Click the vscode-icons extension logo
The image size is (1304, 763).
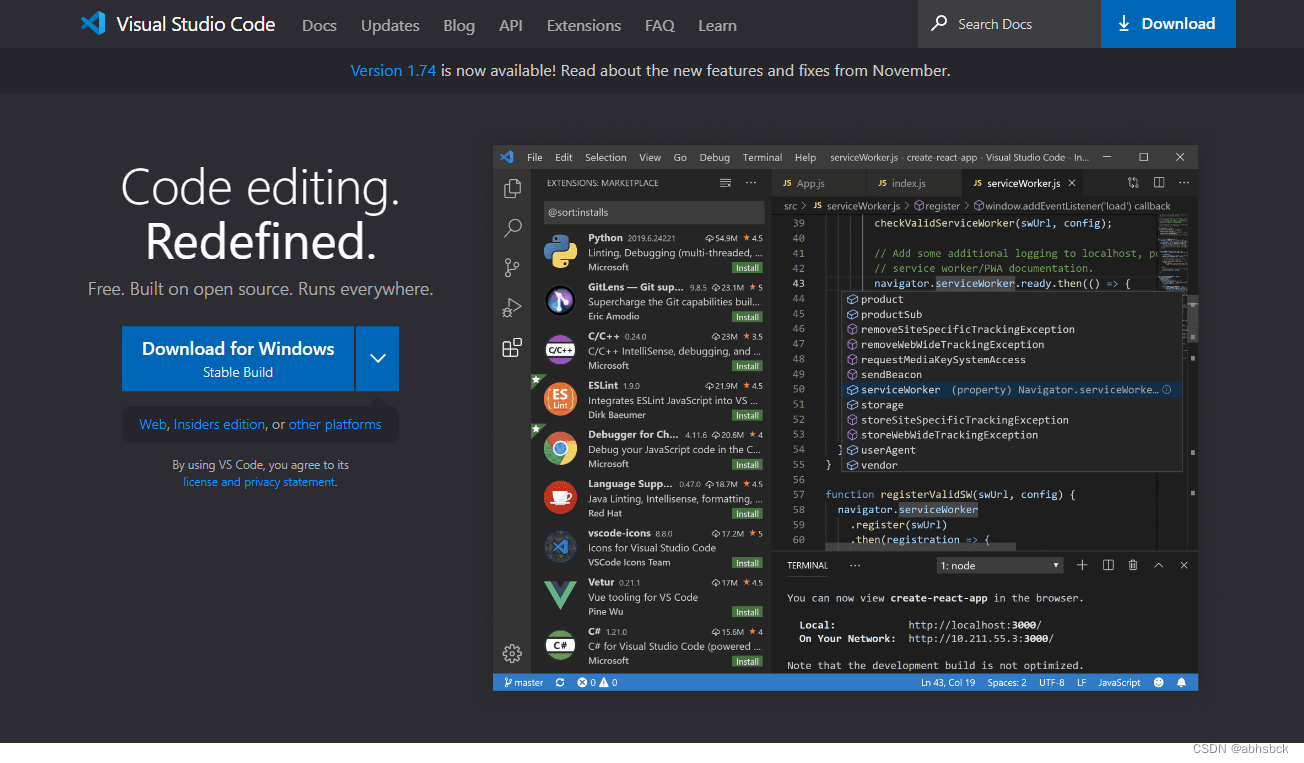click(x=560, y=547)
